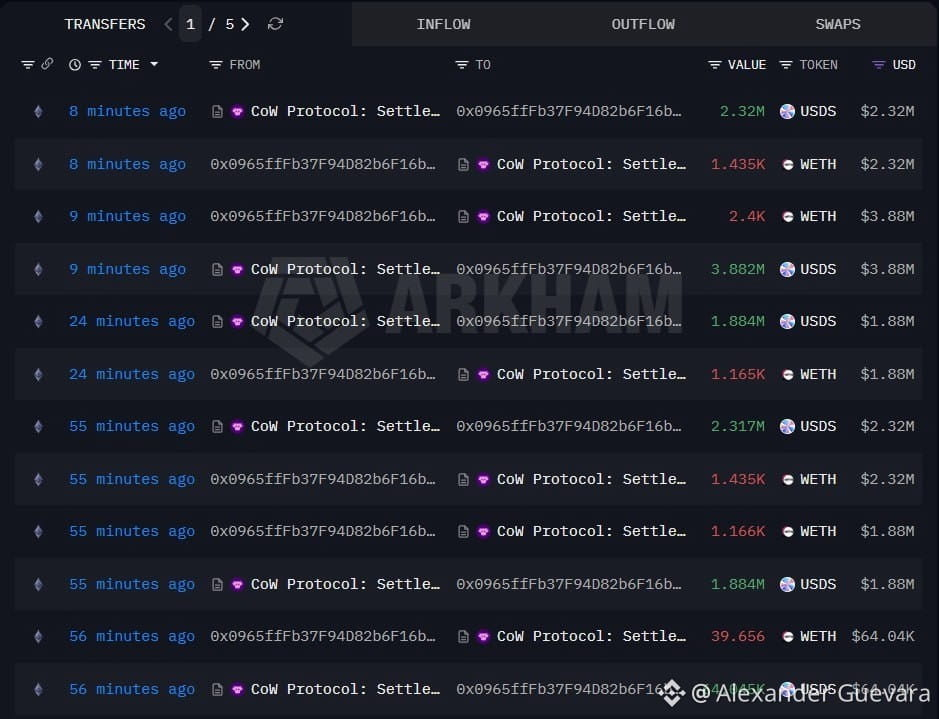Filter by the TOKEN column

pyautogui.click(x=786, y=65)
